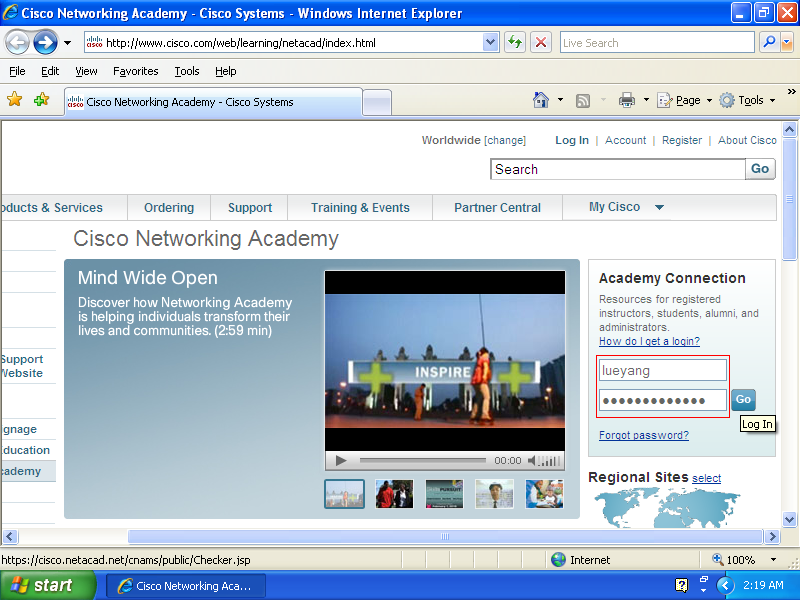800x600 pixels.
Task: Click the Live Search magnifier icon
Action: point(768,42)
